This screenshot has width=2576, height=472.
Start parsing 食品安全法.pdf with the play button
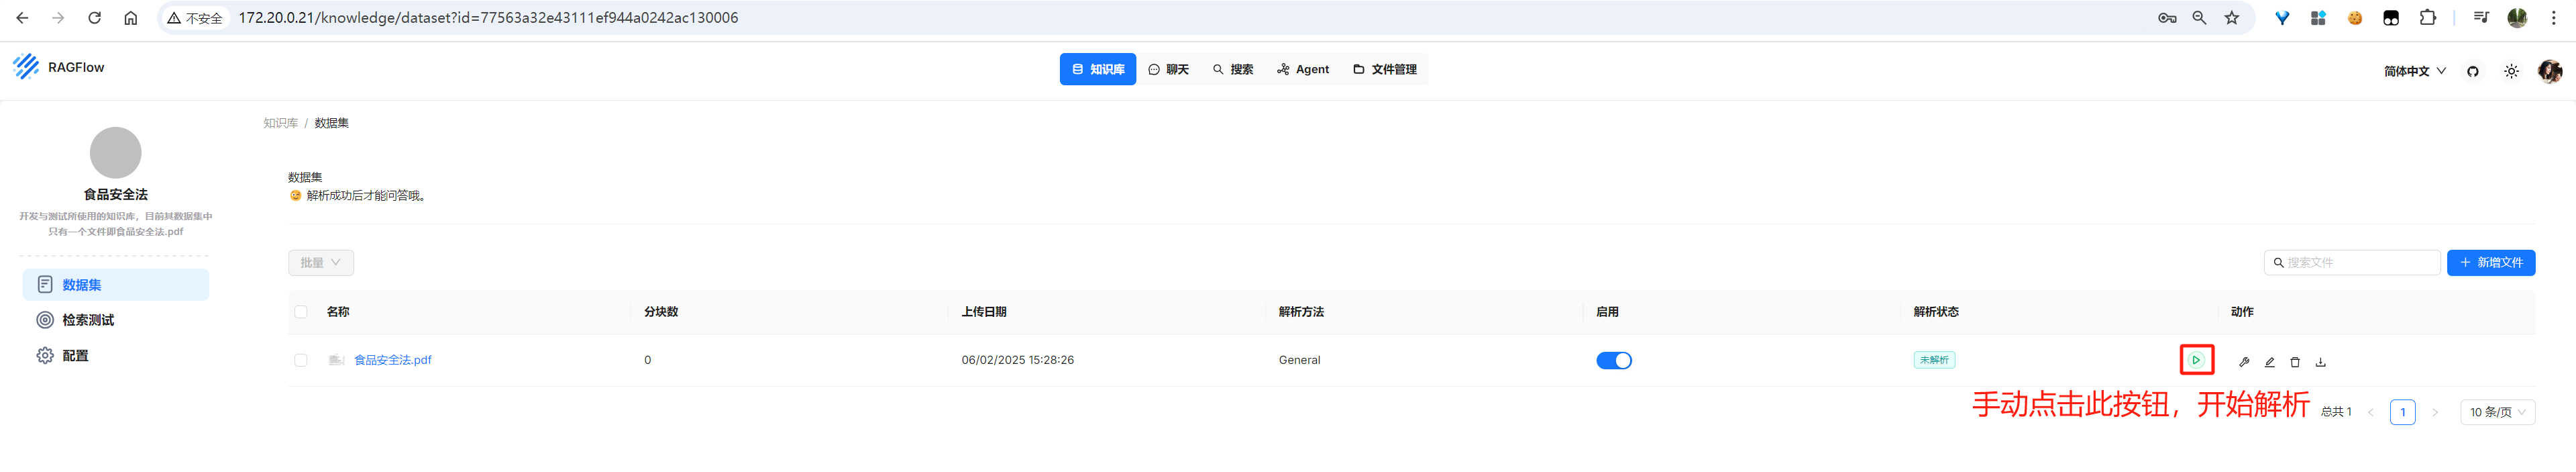[x=2196, y=360]
